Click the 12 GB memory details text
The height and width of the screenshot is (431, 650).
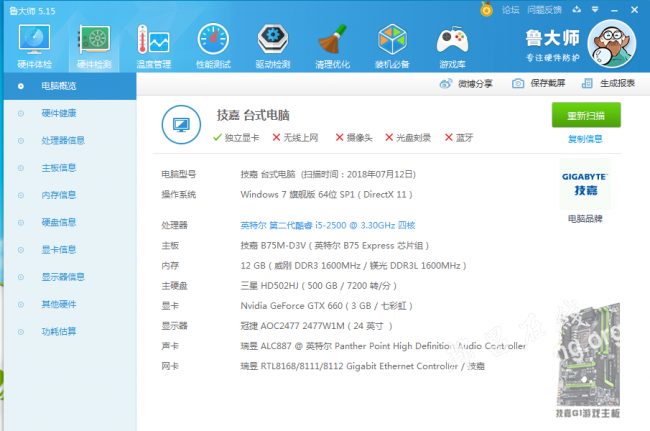(x=354, y=266)
